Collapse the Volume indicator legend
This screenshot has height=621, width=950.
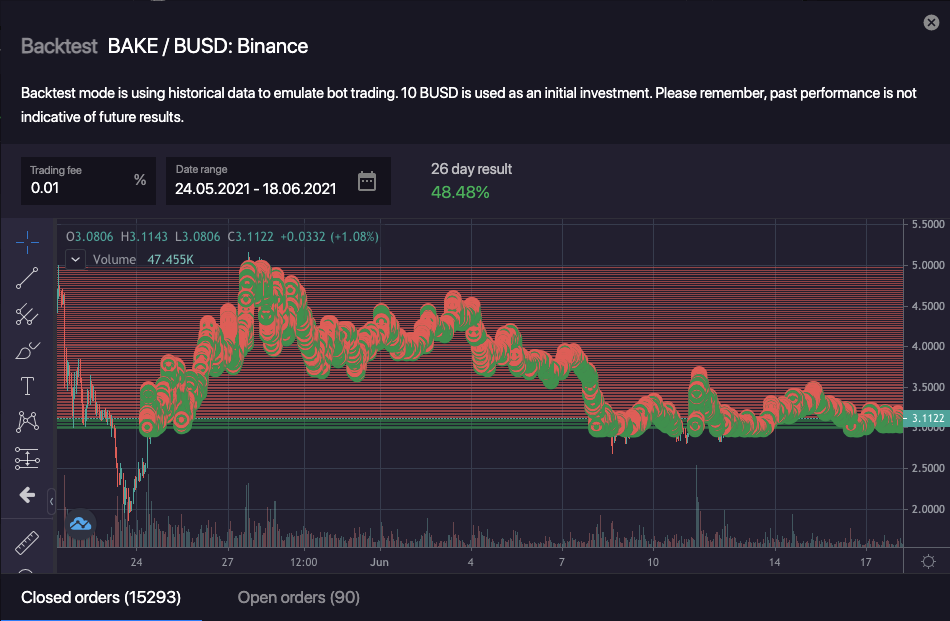[x=75, y=259]
